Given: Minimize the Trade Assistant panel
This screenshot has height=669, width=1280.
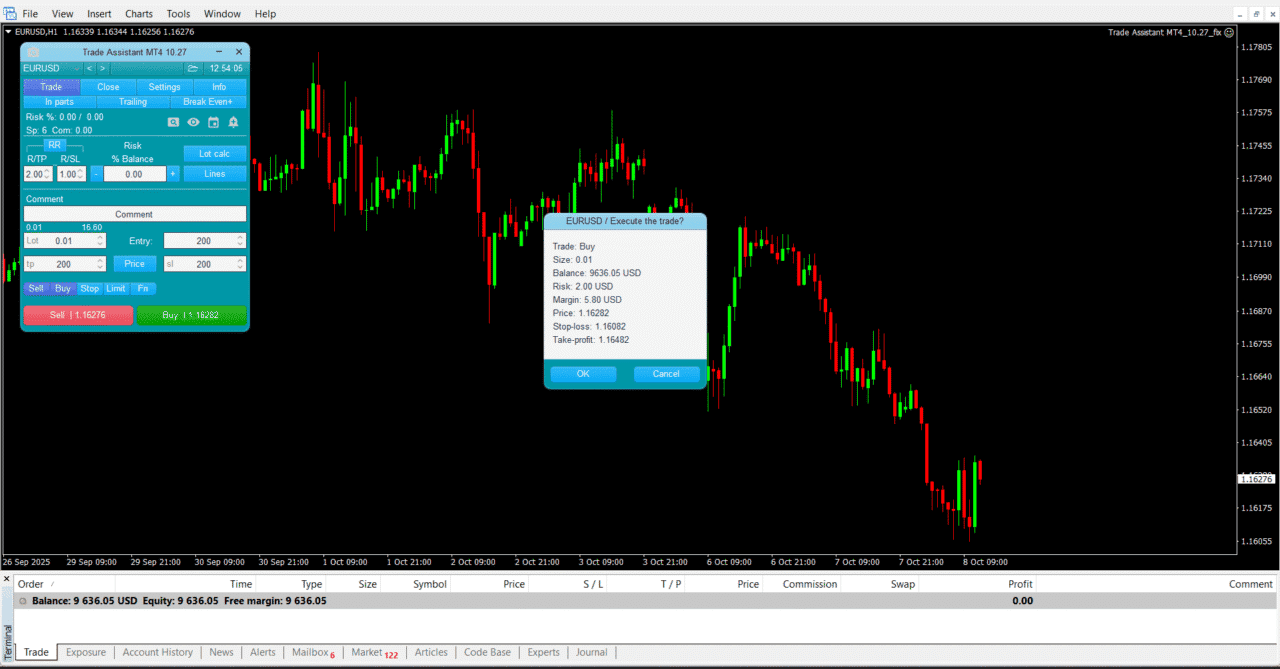Looking at the screenshot, I should tap(218, 52).
